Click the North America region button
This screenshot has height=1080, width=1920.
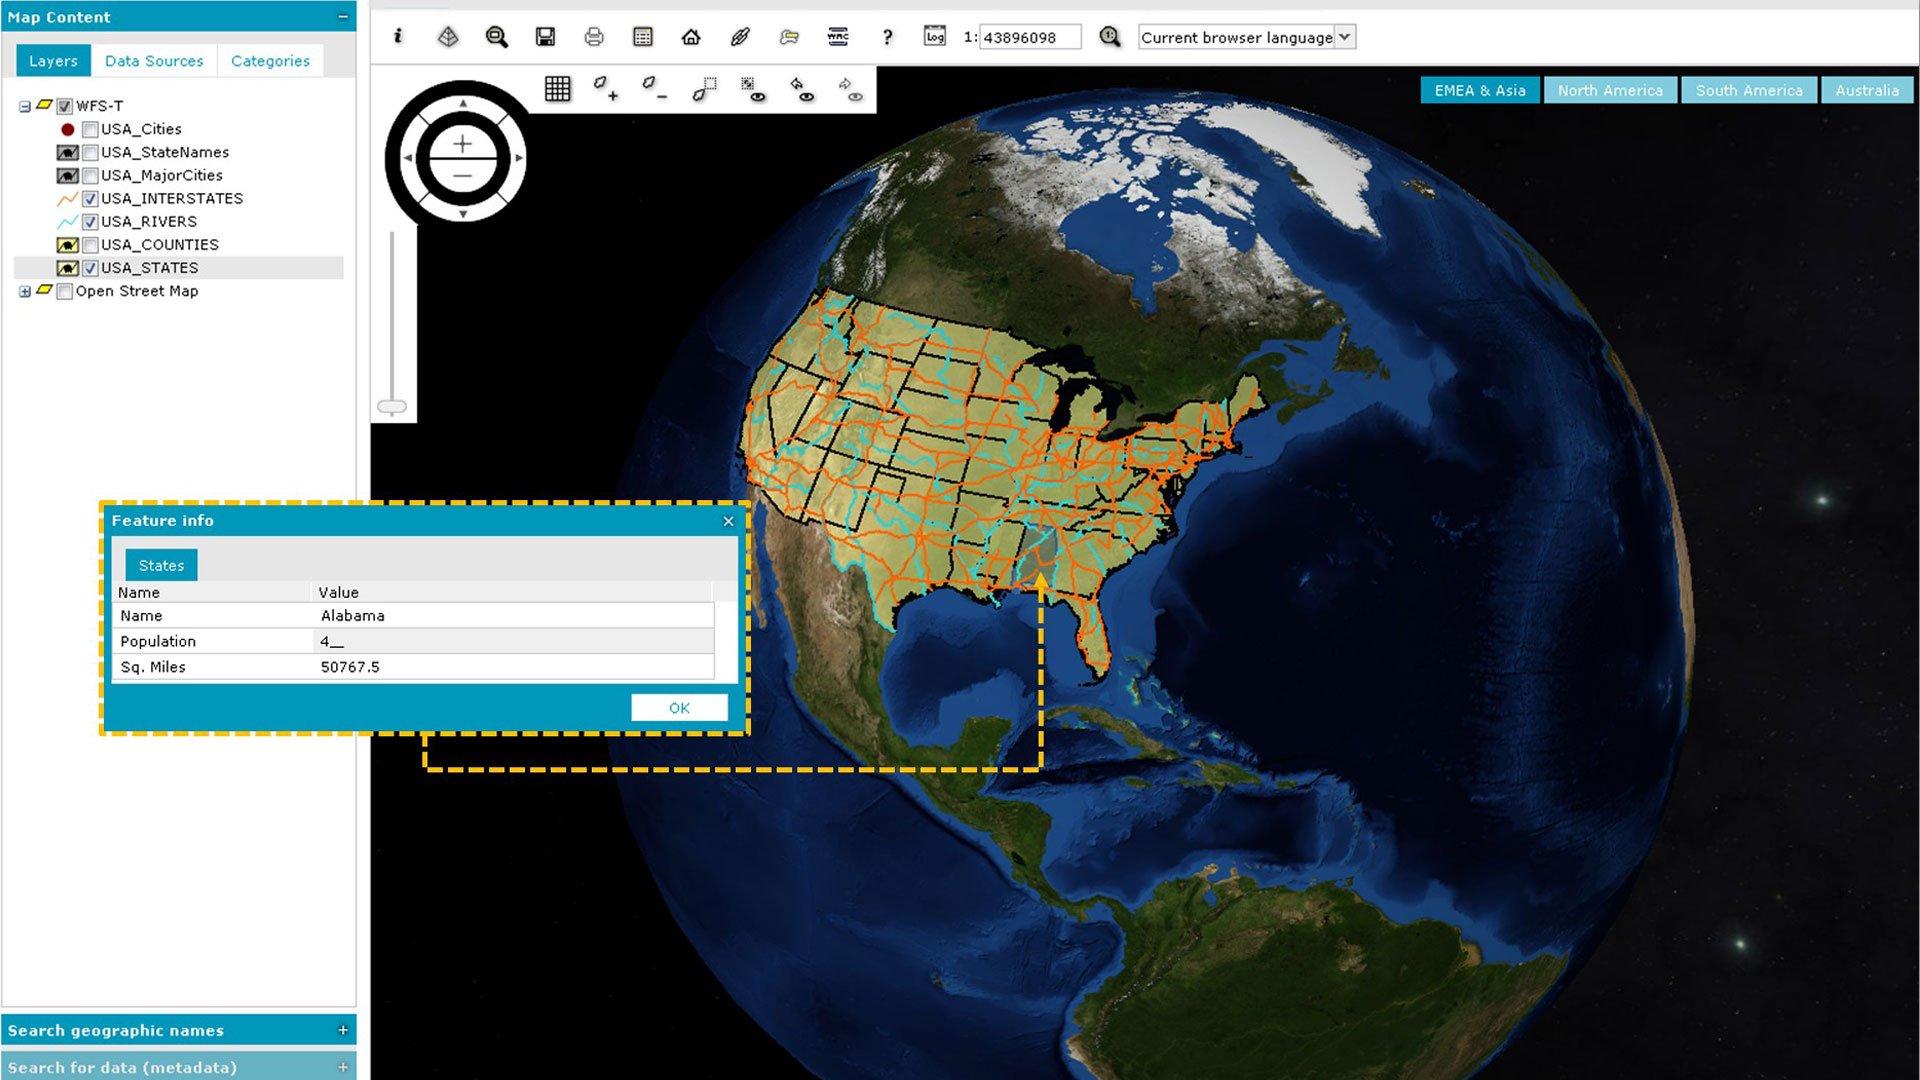[1610, 90]
